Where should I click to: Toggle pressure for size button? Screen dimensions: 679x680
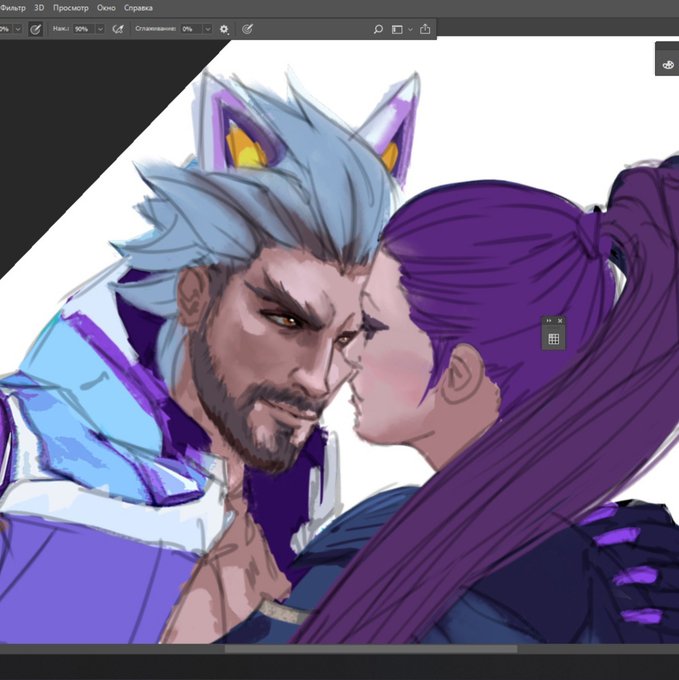pyautogui.click(x=247, y=29)
